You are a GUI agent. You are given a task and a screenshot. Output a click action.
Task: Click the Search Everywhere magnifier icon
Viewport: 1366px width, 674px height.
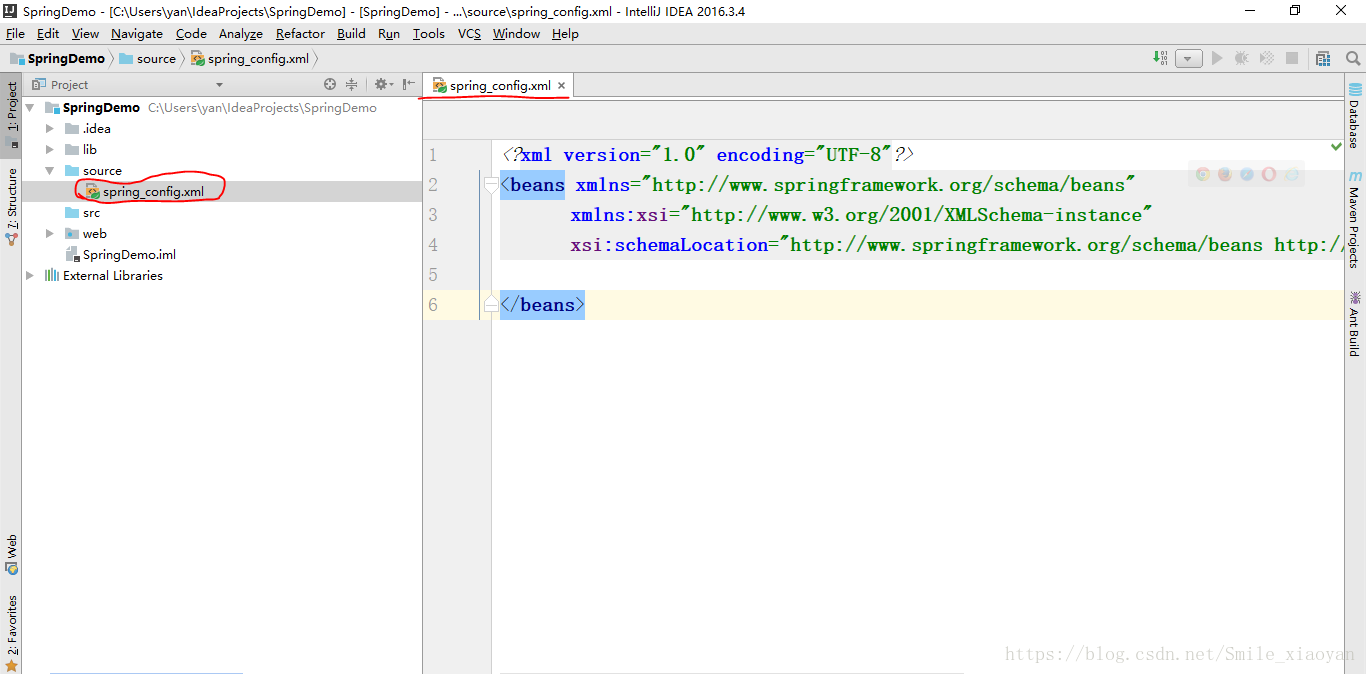pos(1352,58)
